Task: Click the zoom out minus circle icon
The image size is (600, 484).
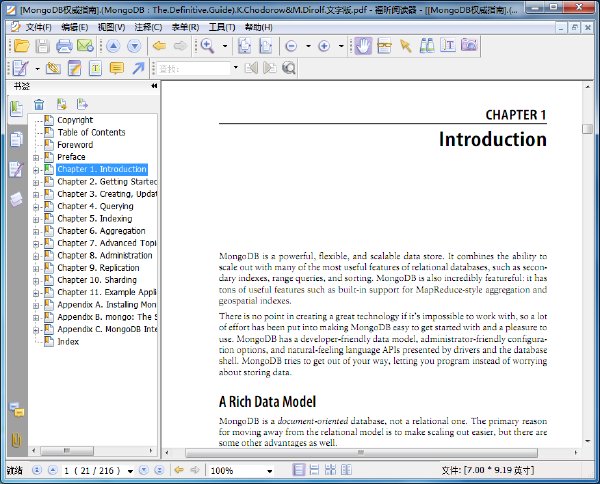Action: [291, 46]
